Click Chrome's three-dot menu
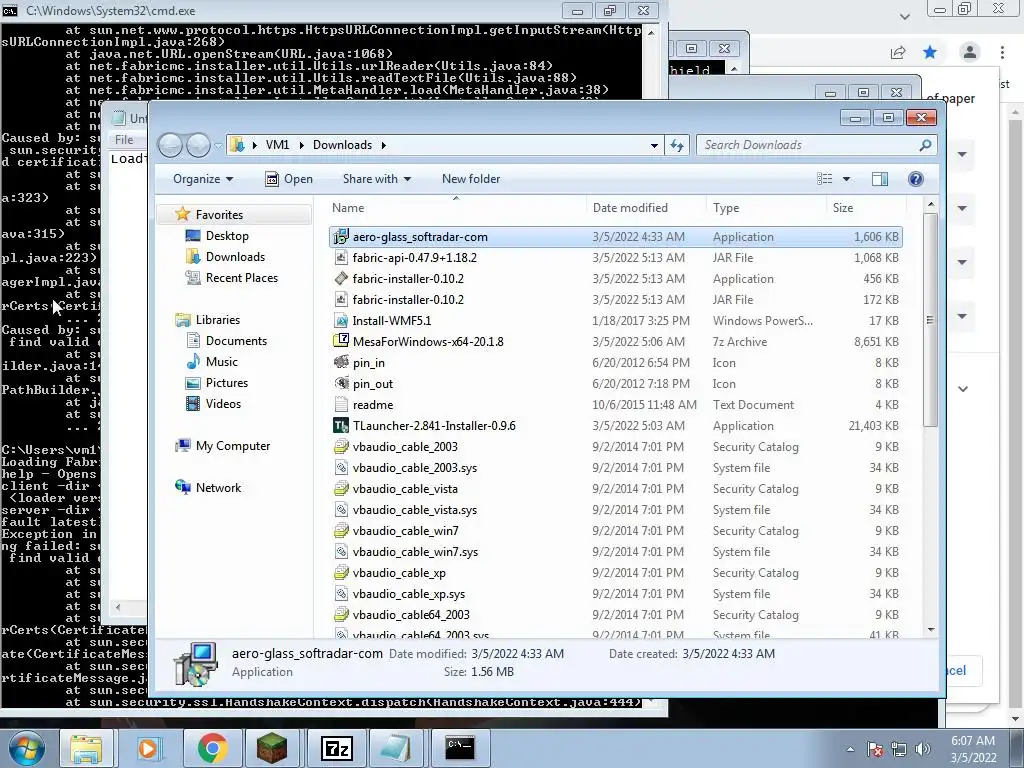 click(1002, 52)
